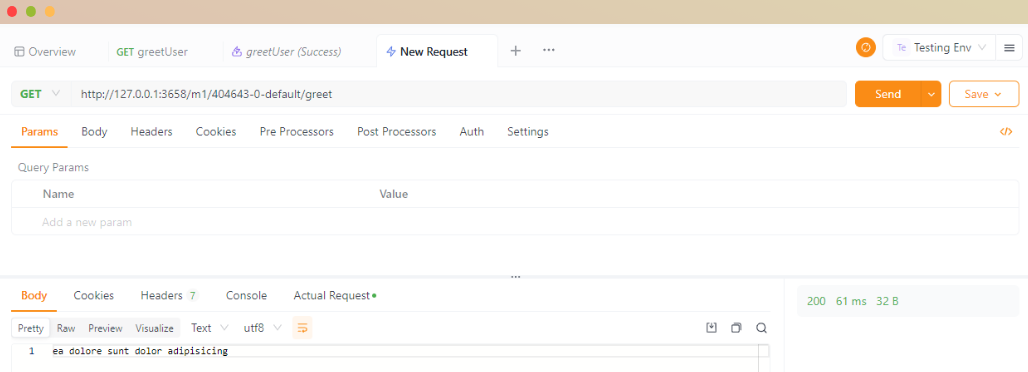Add a new tab with plus icon
The height and width of the screenshot is (372, 1028).
(x=516, y=51)
